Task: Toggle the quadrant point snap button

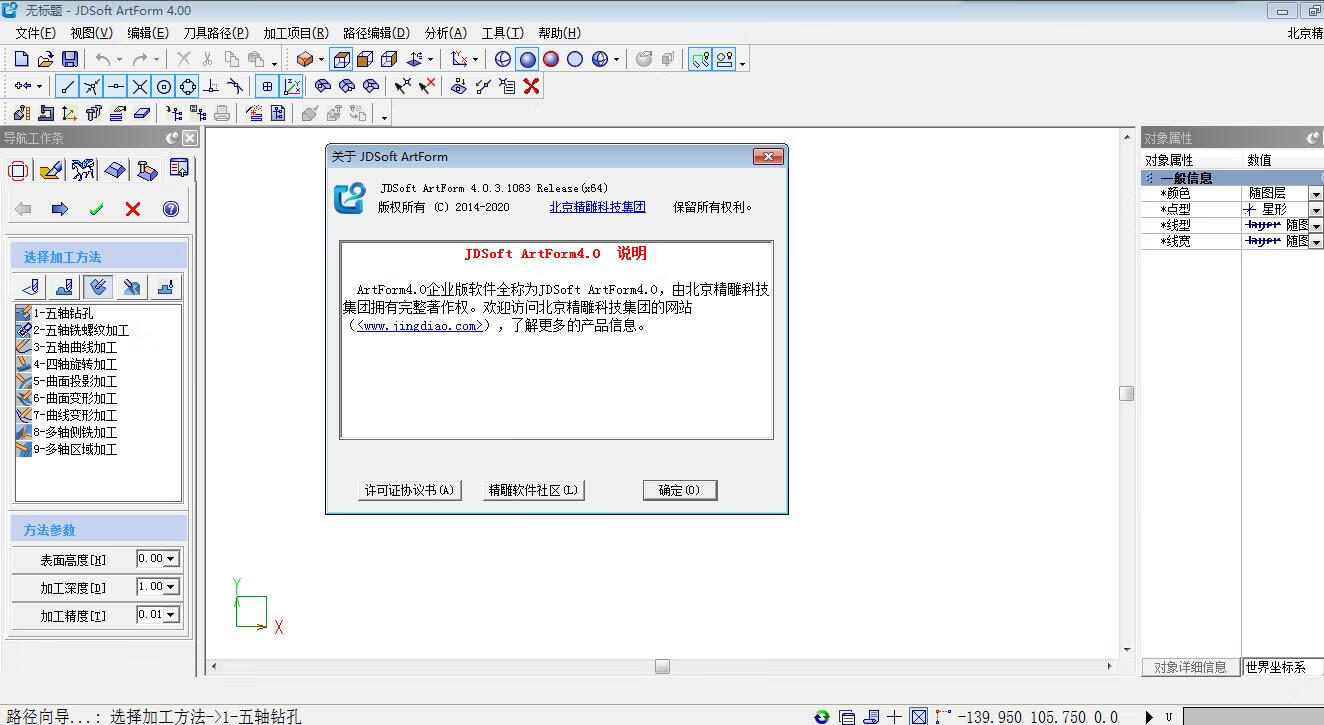Action: click(x=188, y=86)
